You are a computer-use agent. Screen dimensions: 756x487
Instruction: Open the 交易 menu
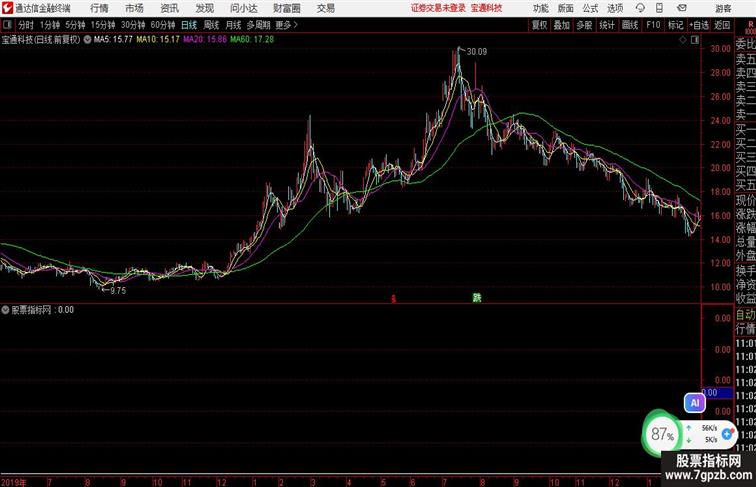tap(325, 8)
